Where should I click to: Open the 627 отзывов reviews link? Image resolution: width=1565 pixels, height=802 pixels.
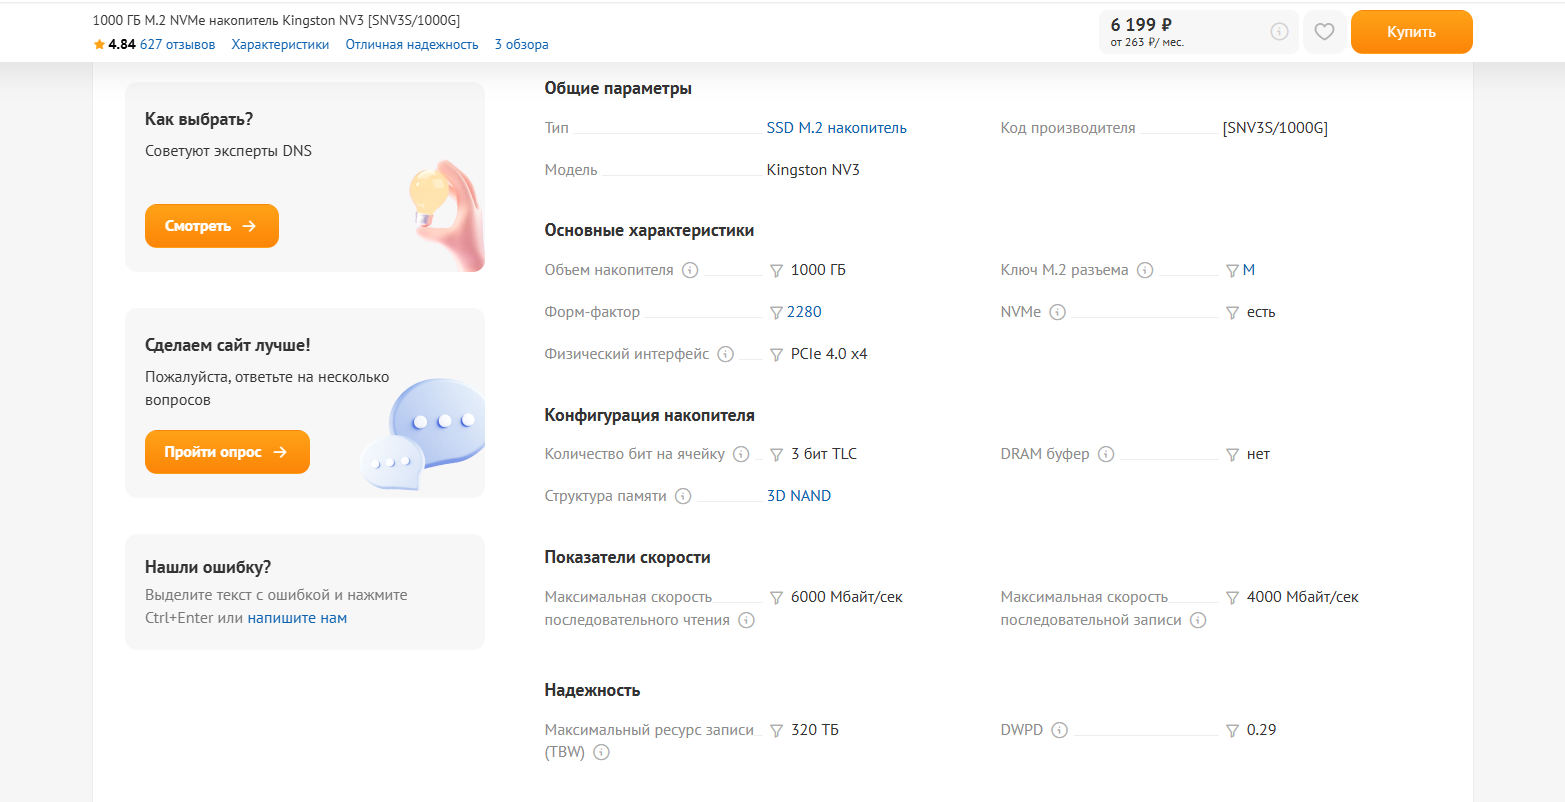(x=177, y=44)
